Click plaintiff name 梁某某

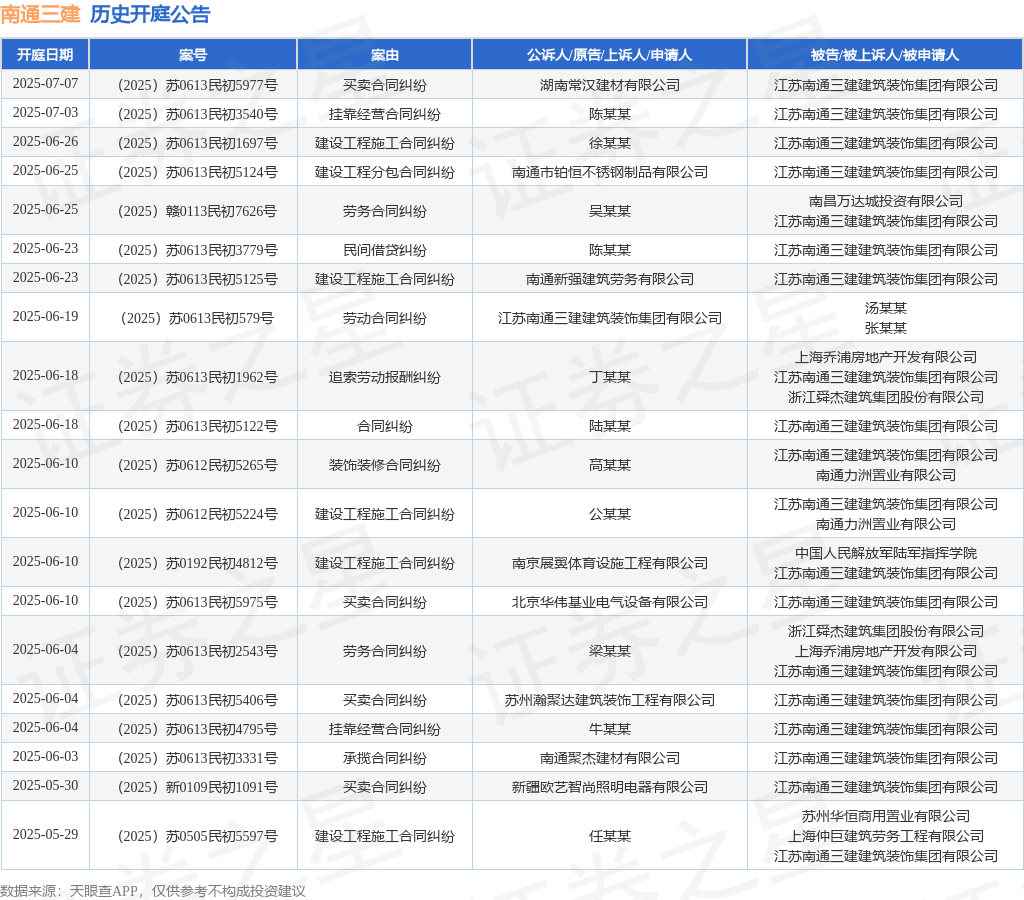click(610, 651)
